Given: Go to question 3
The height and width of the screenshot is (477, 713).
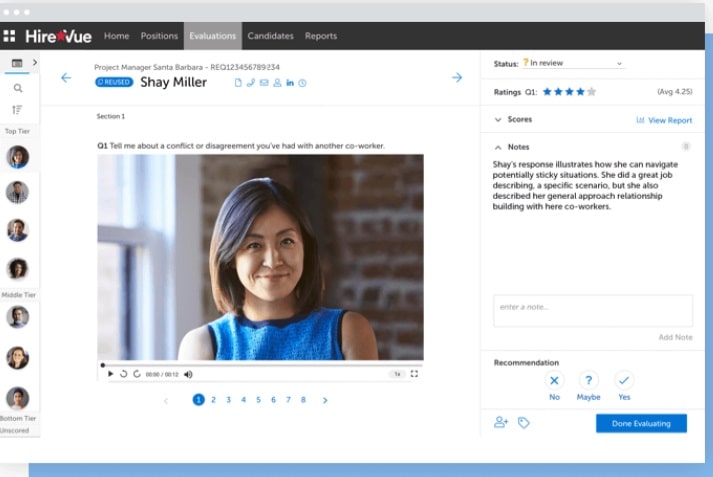Looking at the screenshot, I should click(x=229, y=400).
